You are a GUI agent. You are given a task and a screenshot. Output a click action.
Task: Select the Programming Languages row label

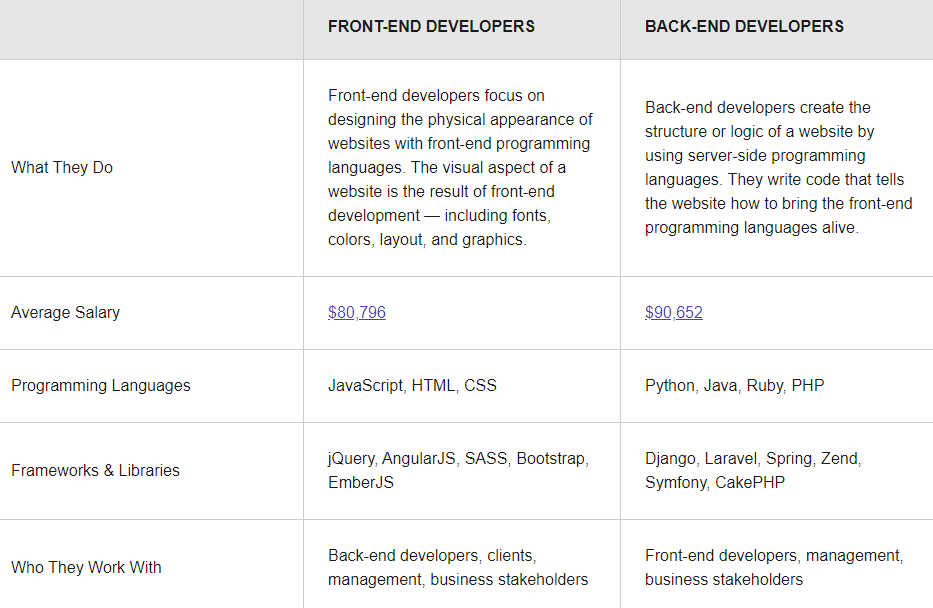[101, 386]
